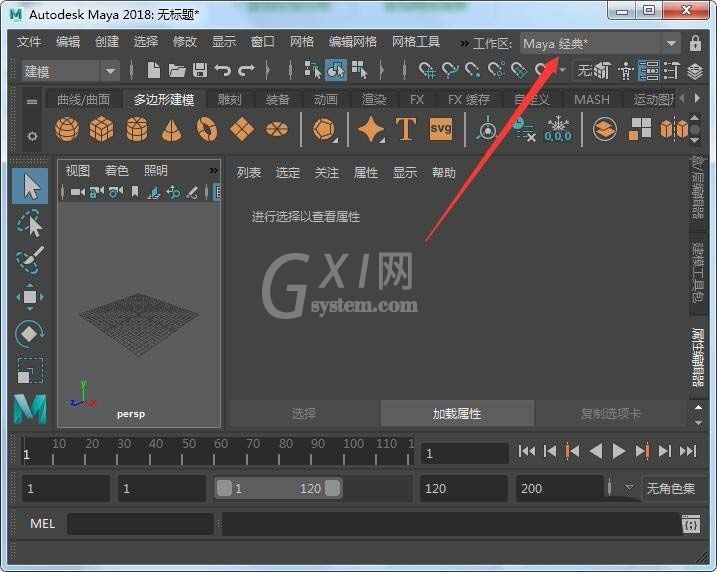Show next shelf tabs right arrow
This screenshot has height=572, width=717.
pyautogui.click(x=697, y=98)
